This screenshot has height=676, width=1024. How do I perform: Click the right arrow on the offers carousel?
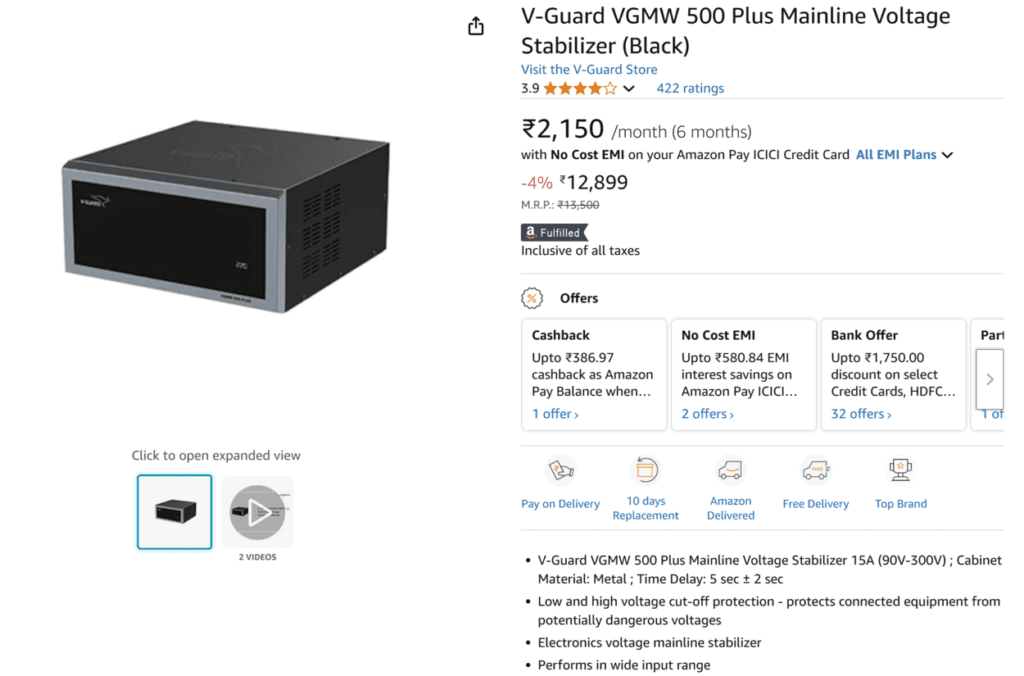coord(988,379)
